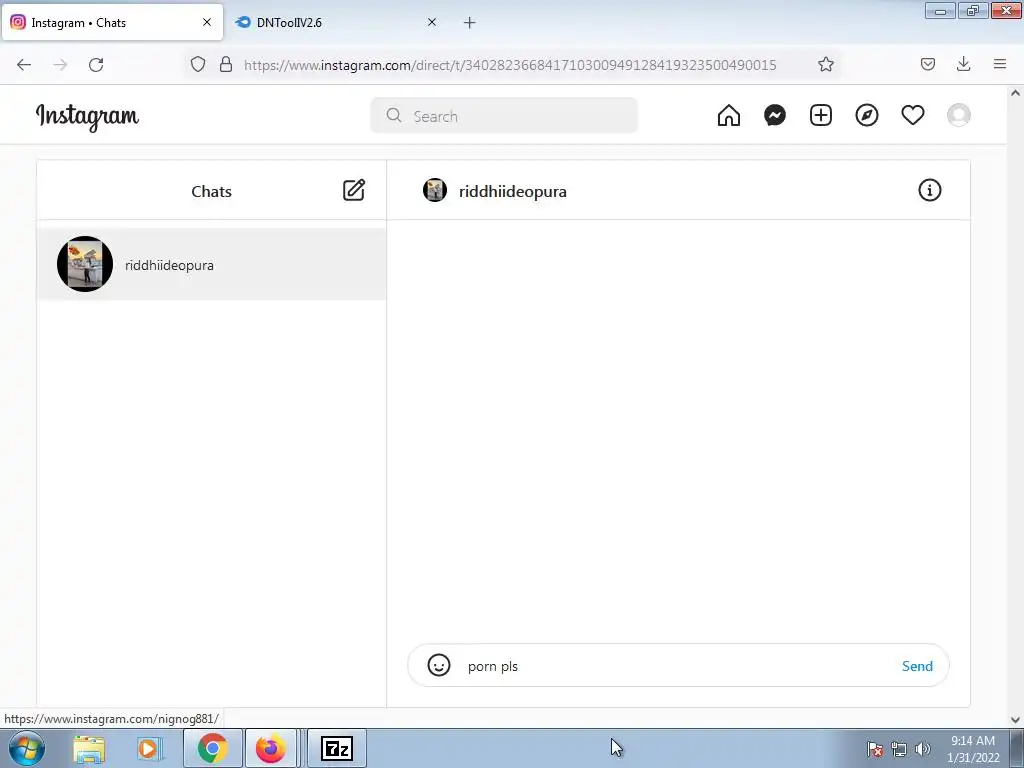Click Firefox icon in taskbar
The image size is (1024, 768).
270,748
